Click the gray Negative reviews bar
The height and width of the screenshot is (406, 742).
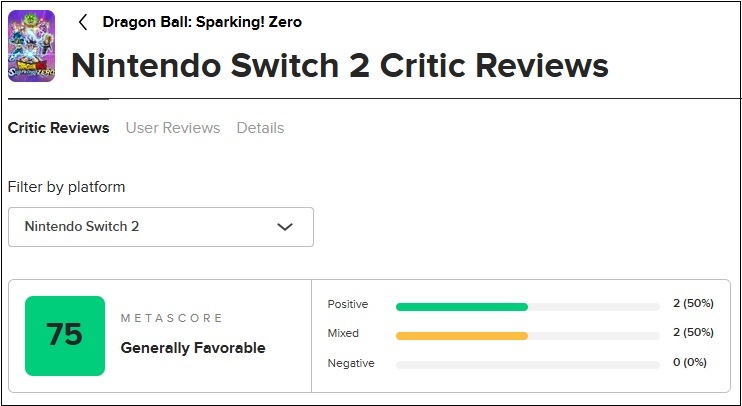[527, 364]
